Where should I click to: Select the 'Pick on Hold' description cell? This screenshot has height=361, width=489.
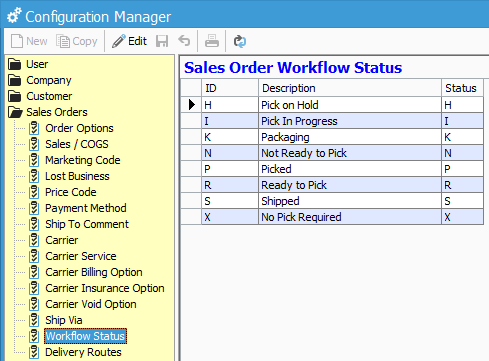click(x=350, y=105)
